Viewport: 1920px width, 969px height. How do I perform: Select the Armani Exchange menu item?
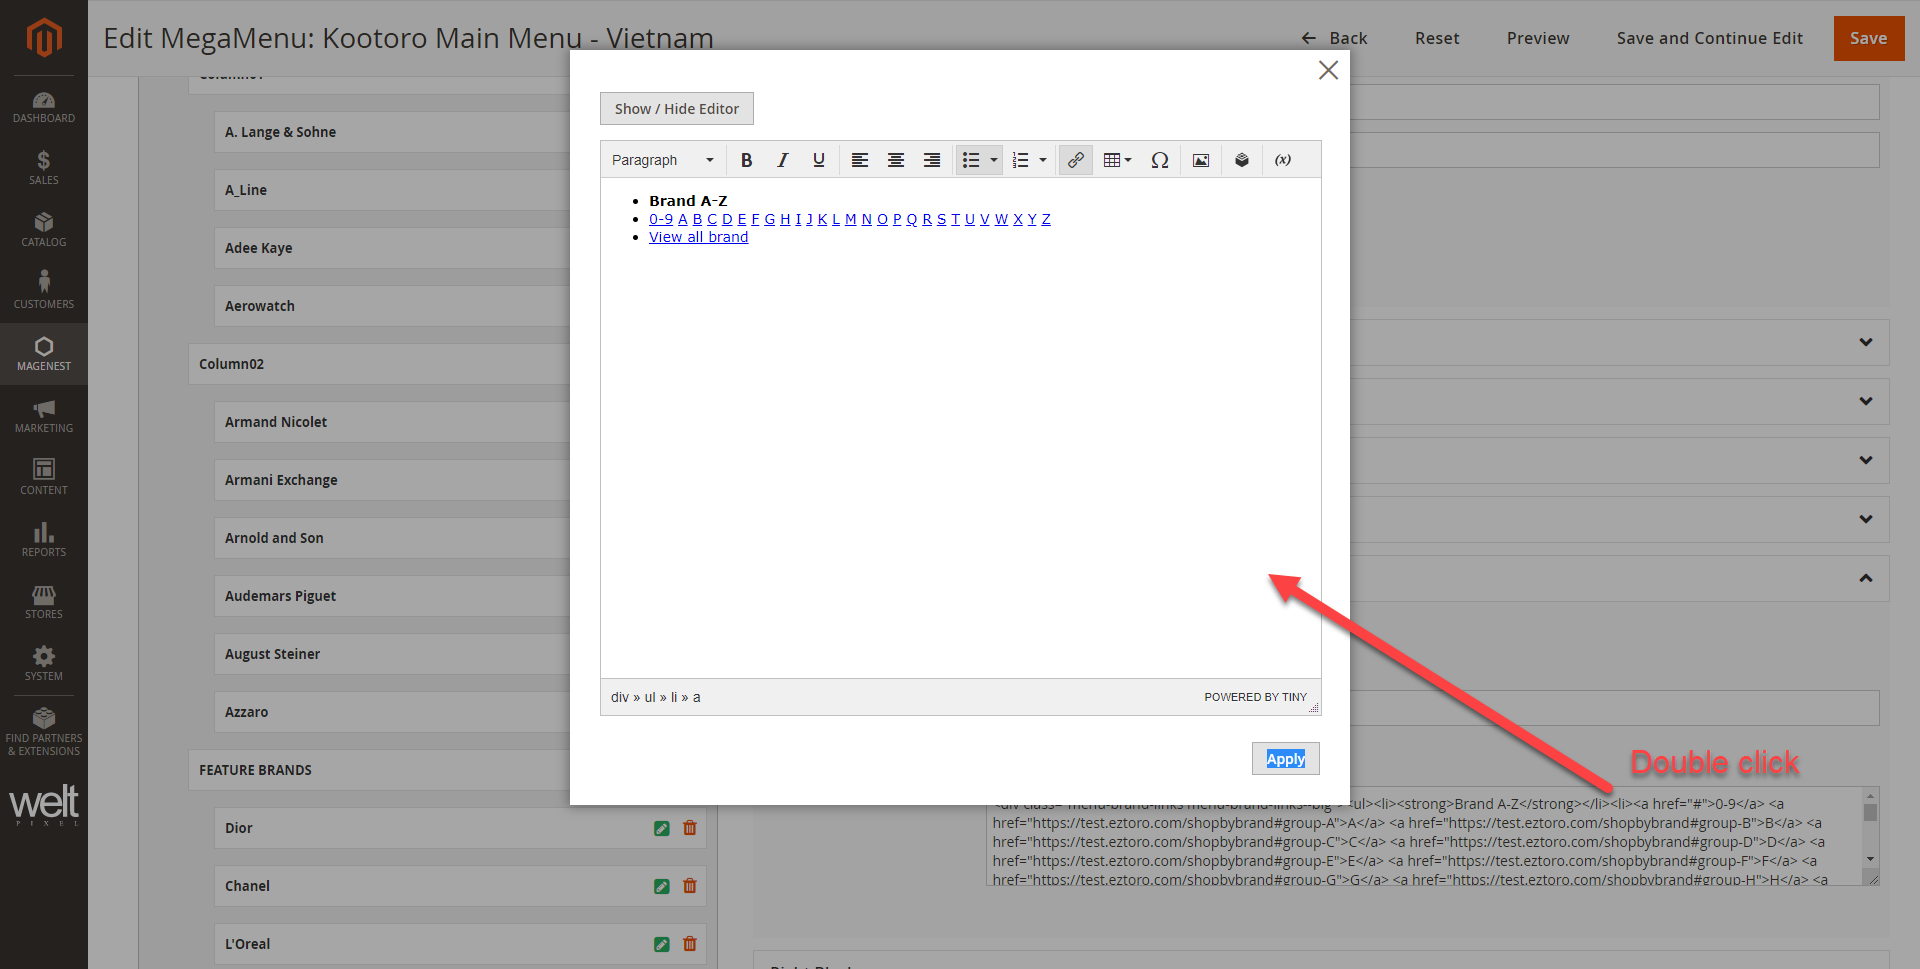pos(392,480)
